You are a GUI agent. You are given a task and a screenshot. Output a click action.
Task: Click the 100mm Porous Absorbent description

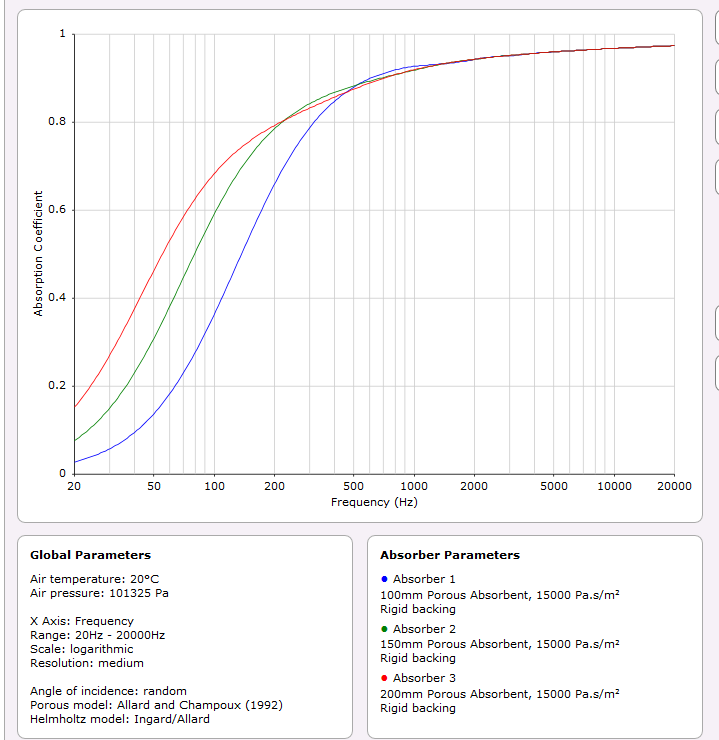499,594
